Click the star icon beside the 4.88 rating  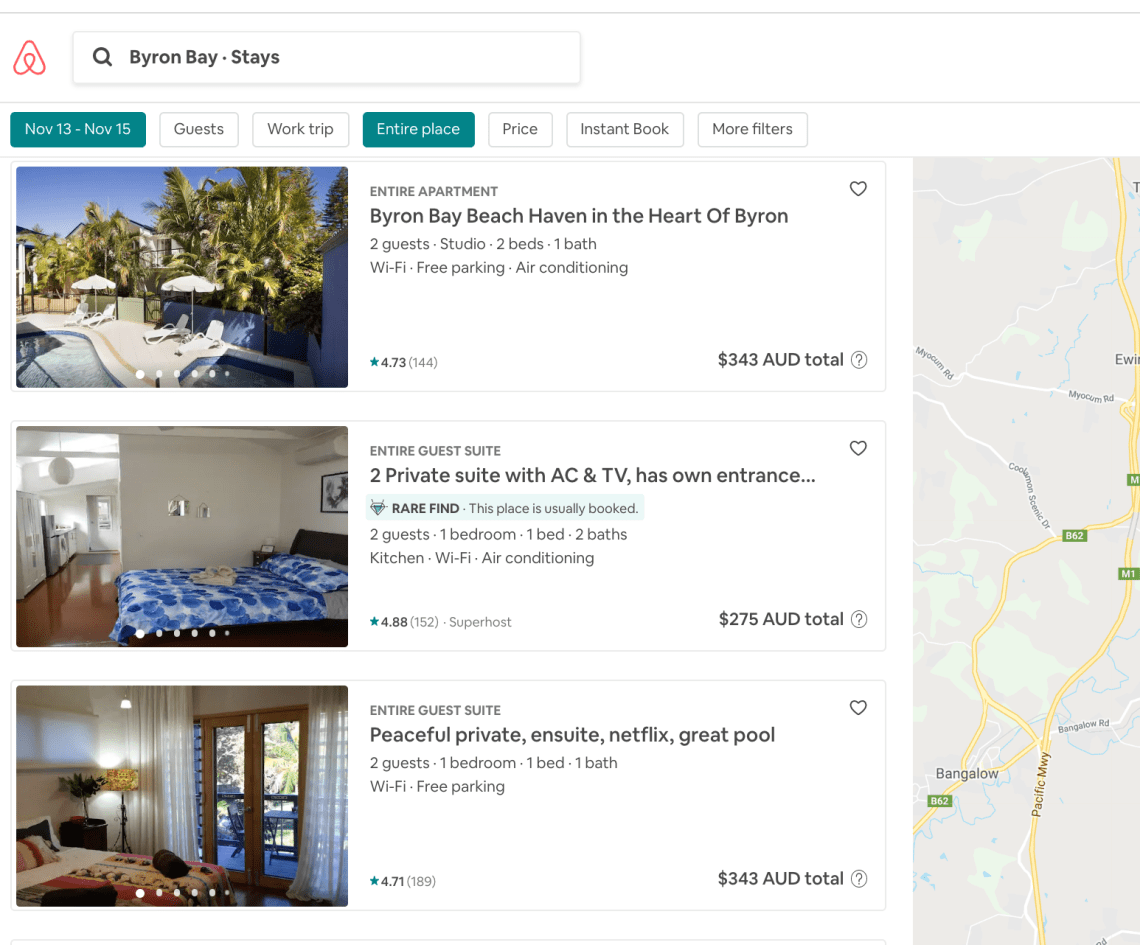click(374, 621)
